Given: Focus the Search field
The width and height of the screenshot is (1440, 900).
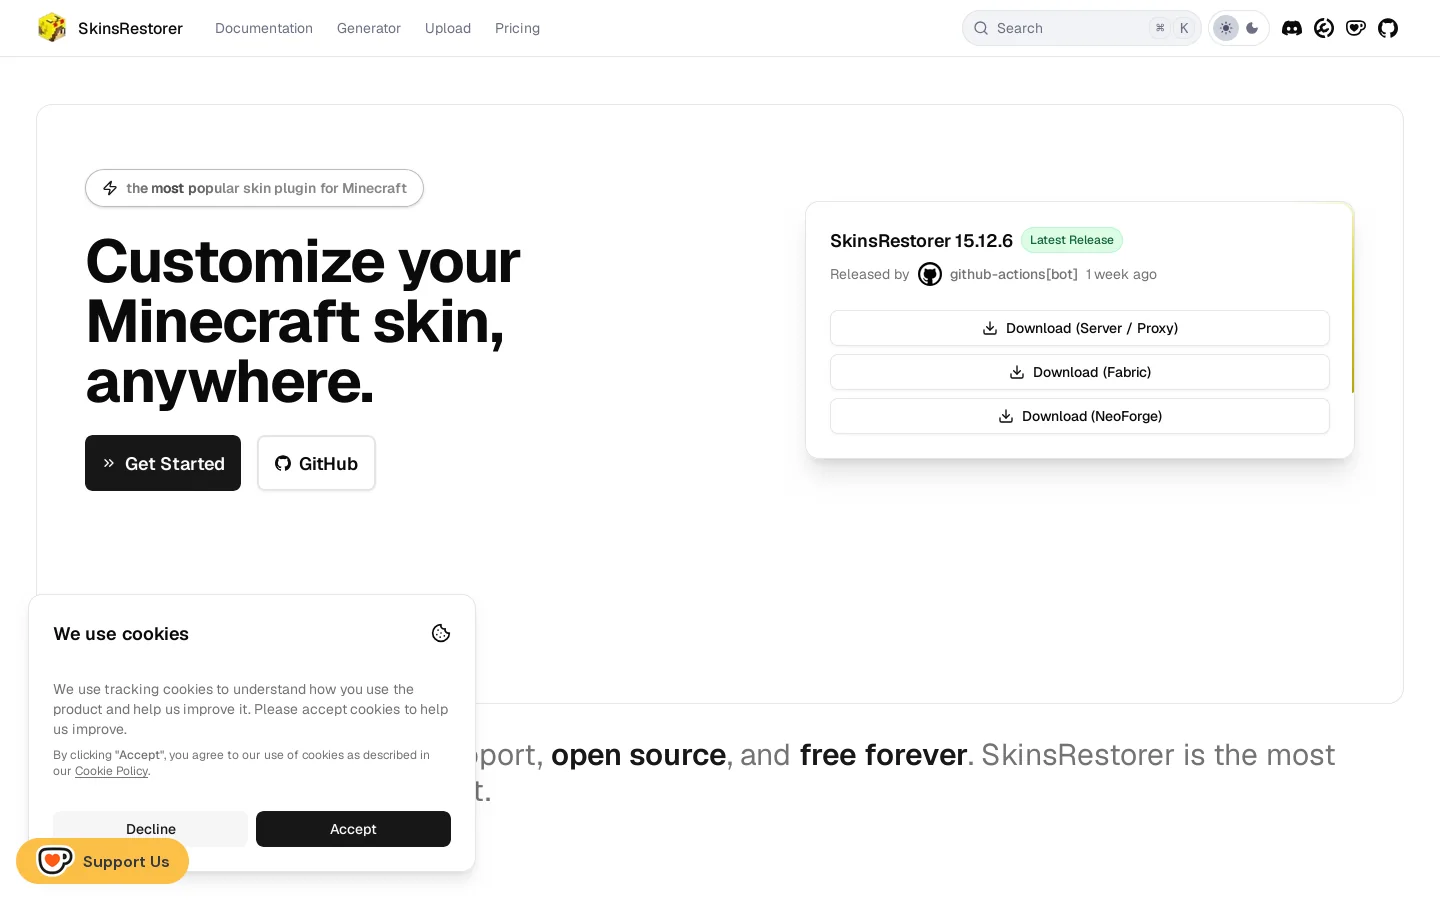Looking at the screenshot, I should pos(1082,28).
